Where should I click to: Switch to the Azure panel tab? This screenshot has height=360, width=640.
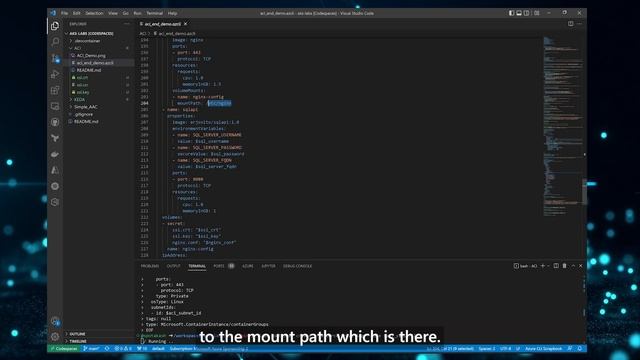[x=248, y=266]
